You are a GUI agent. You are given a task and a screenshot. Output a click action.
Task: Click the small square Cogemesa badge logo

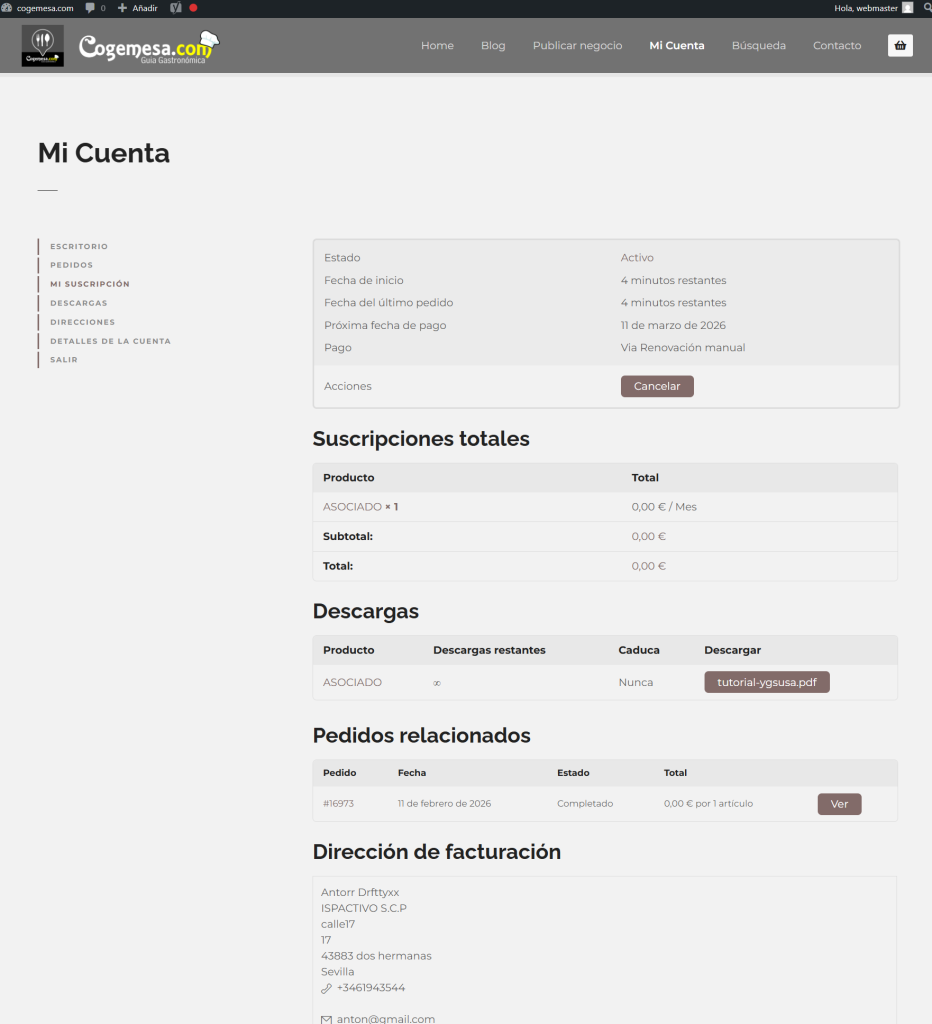pyautogui.click(x=42, y=46)
